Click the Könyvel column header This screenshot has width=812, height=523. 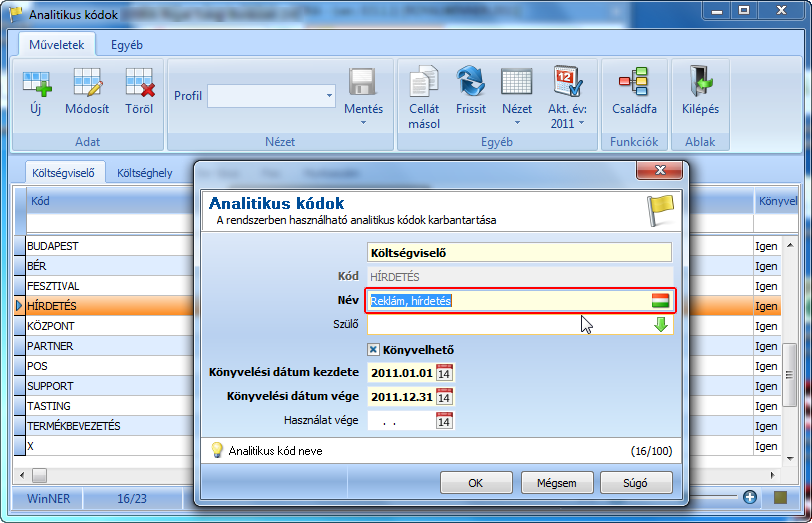tap(777, 201)
